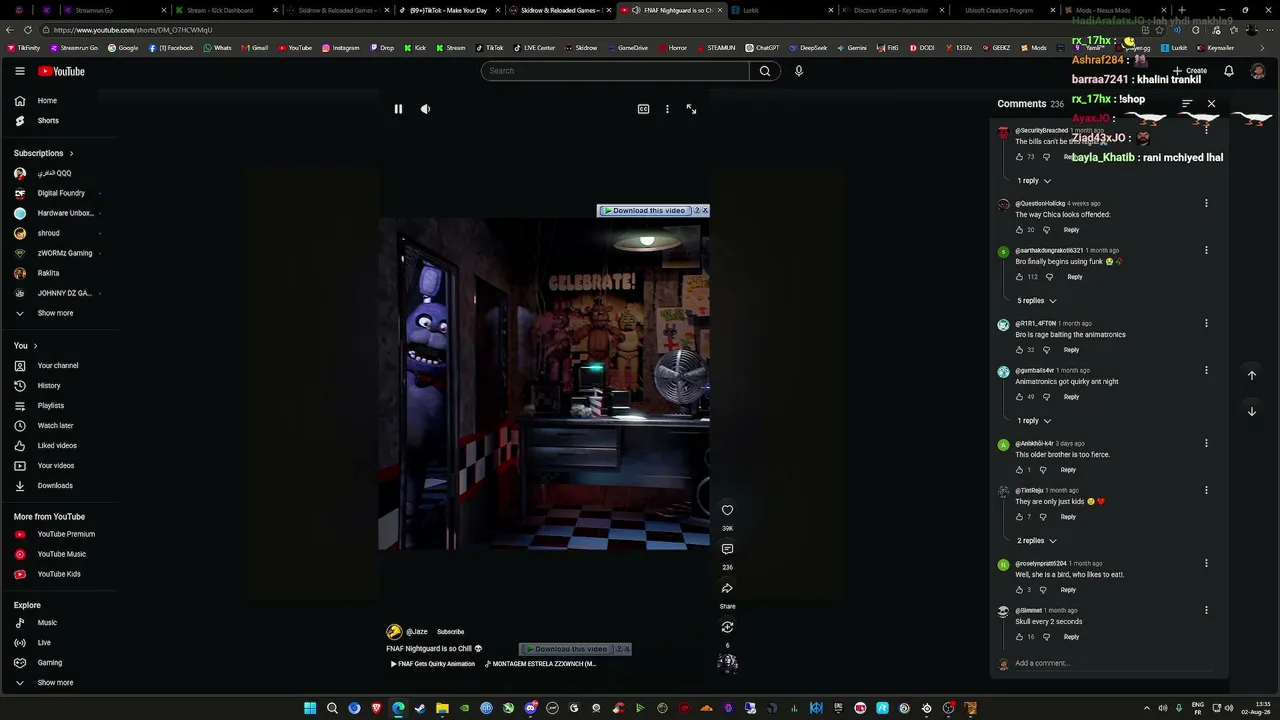
Task: Sort the comments list
Action: coord(1187,104)
